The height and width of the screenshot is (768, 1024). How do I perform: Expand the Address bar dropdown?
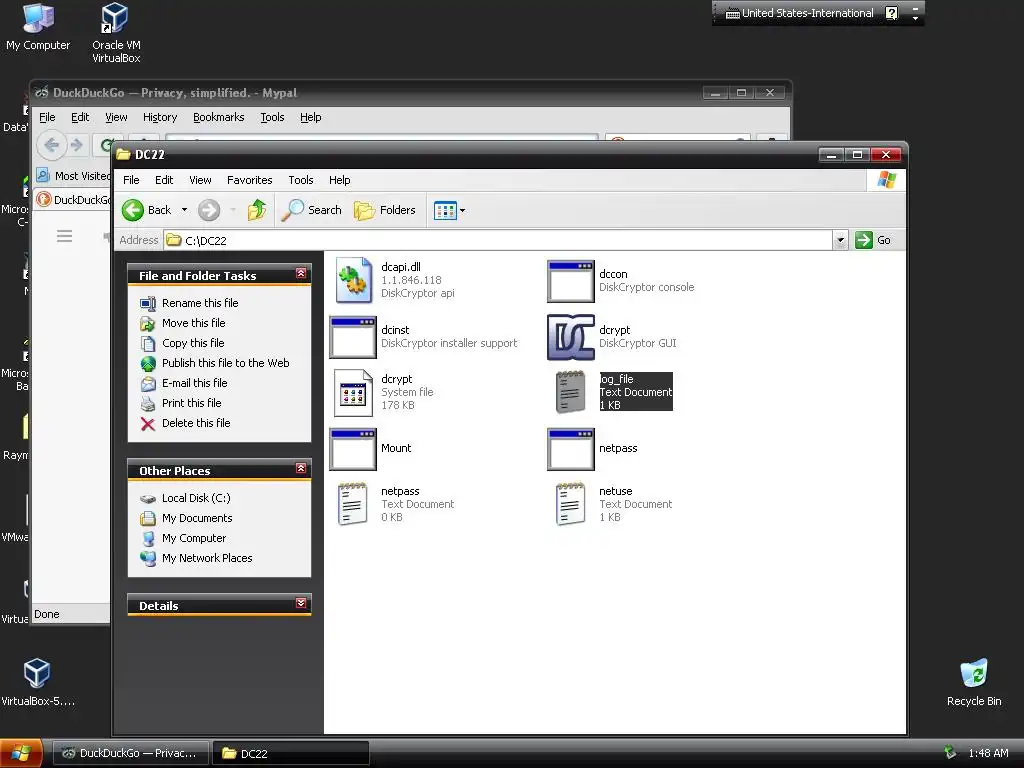click(840, 240)
